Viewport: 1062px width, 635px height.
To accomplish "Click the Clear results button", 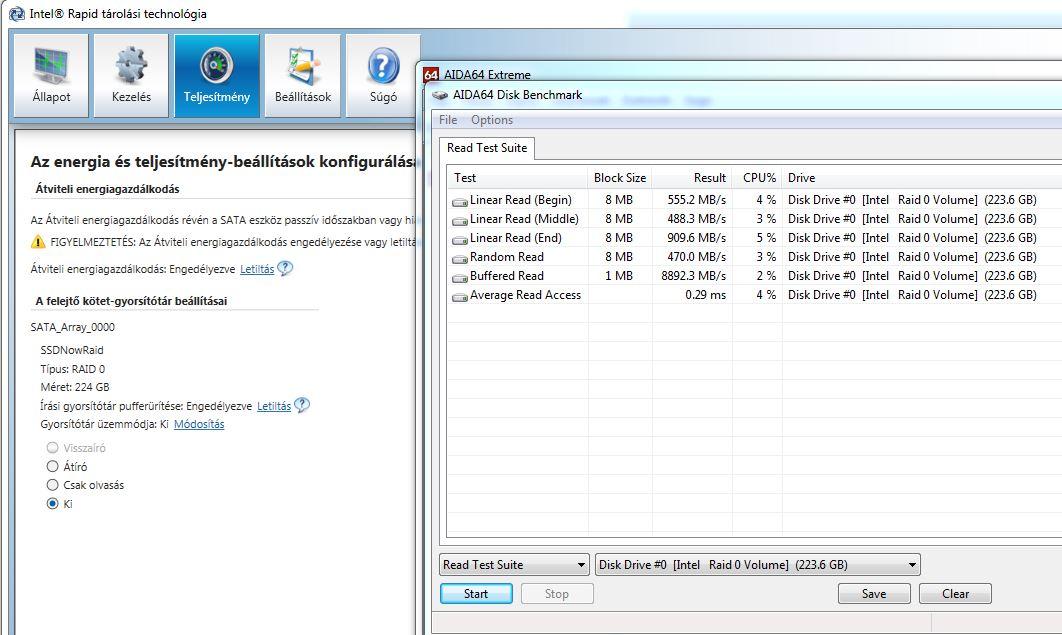I will [955, 594].
